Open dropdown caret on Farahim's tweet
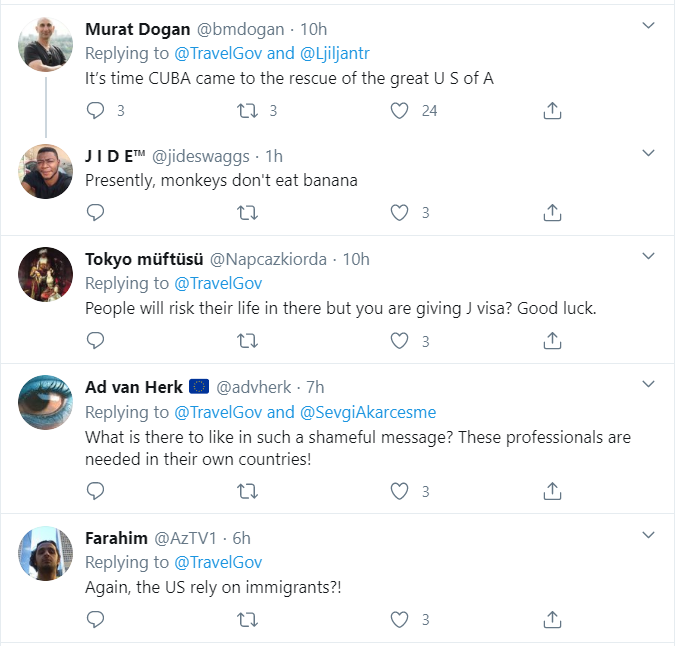 [x=648, y=535]
